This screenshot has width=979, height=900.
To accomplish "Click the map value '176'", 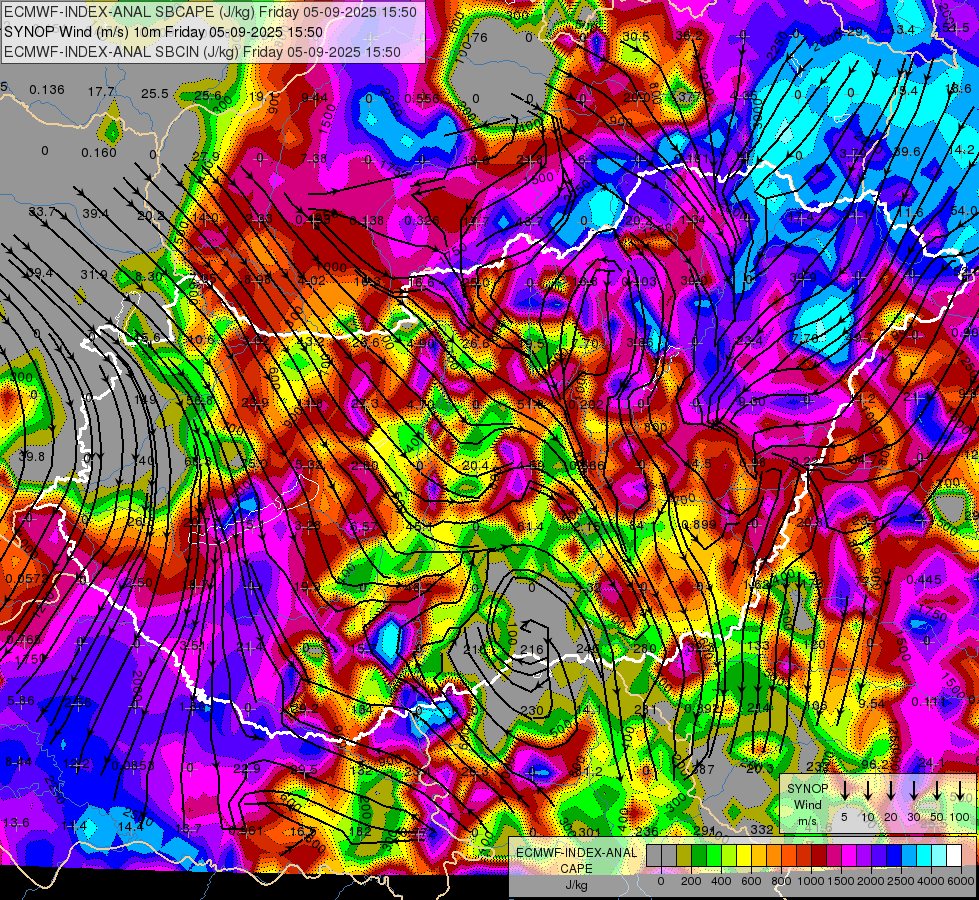I will pyautogui.click(x=476, y=37).
